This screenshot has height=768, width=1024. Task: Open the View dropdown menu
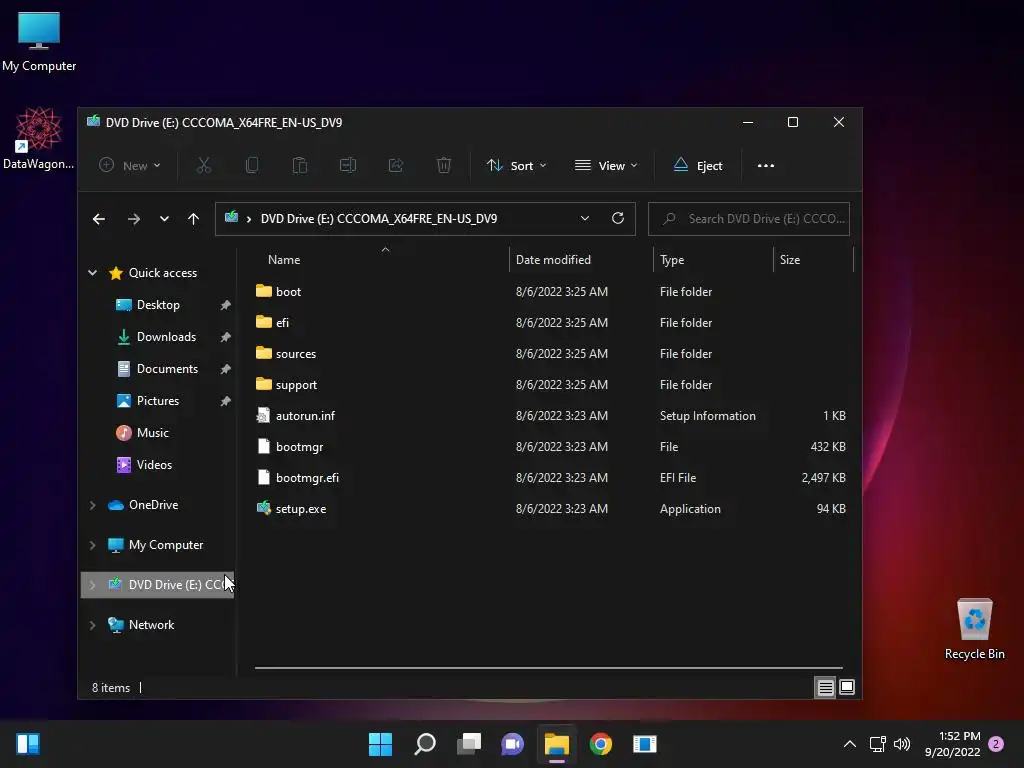[x=606, y=165]
